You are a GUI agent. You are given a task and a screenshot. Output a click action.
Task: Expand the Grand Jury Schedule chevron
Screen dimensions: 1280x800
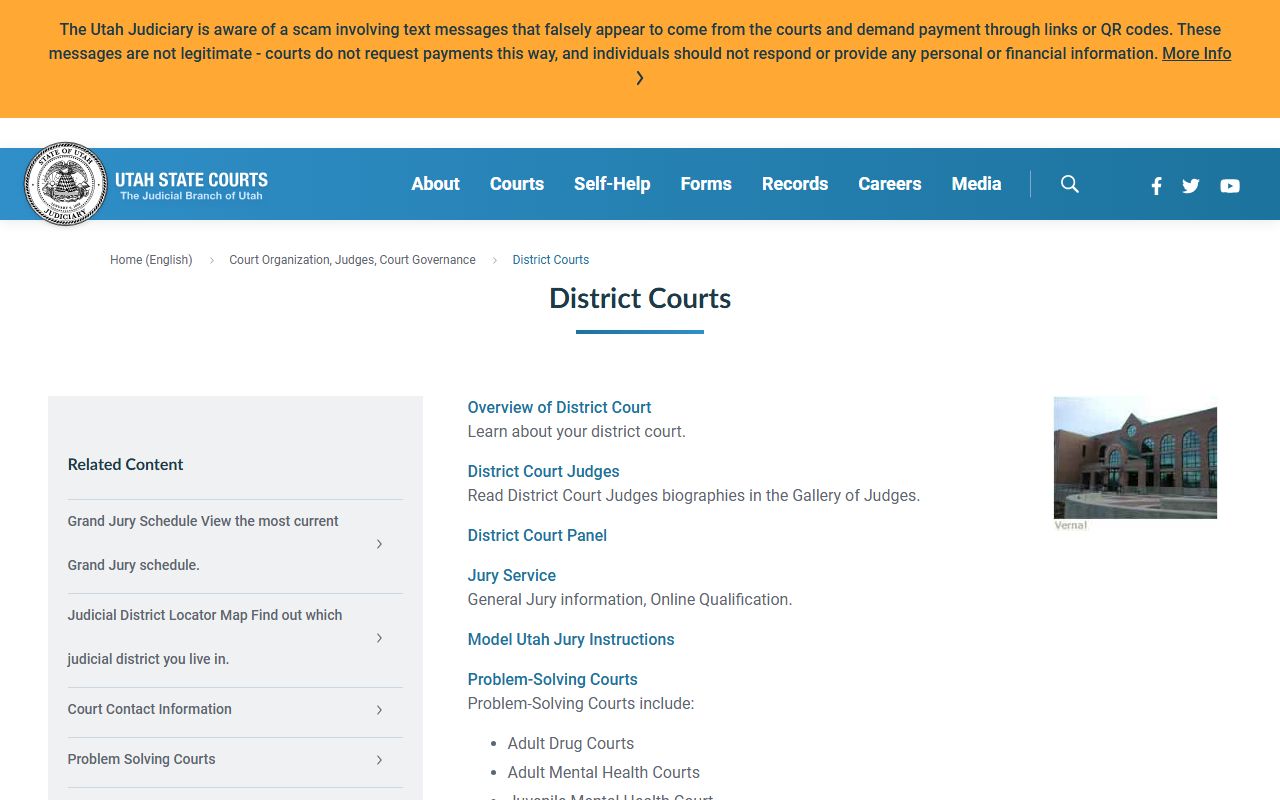379,544
